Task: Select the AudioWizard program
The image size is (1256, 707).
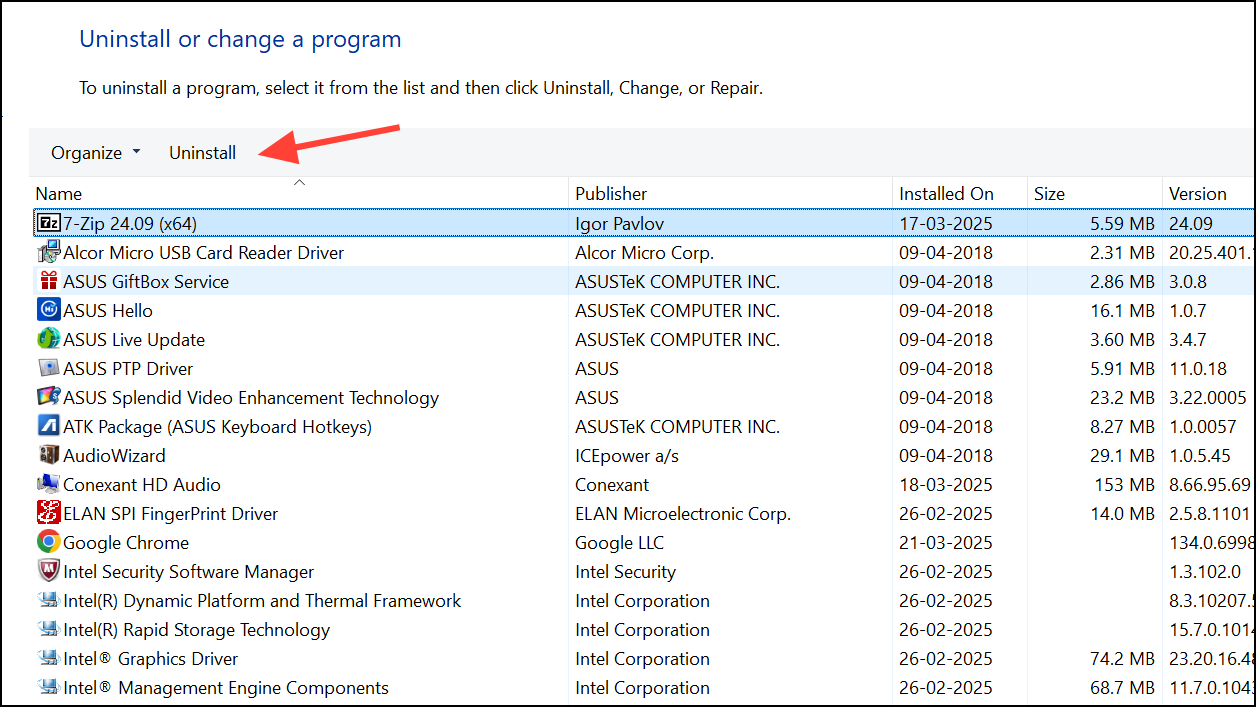Action: (643, 455)
